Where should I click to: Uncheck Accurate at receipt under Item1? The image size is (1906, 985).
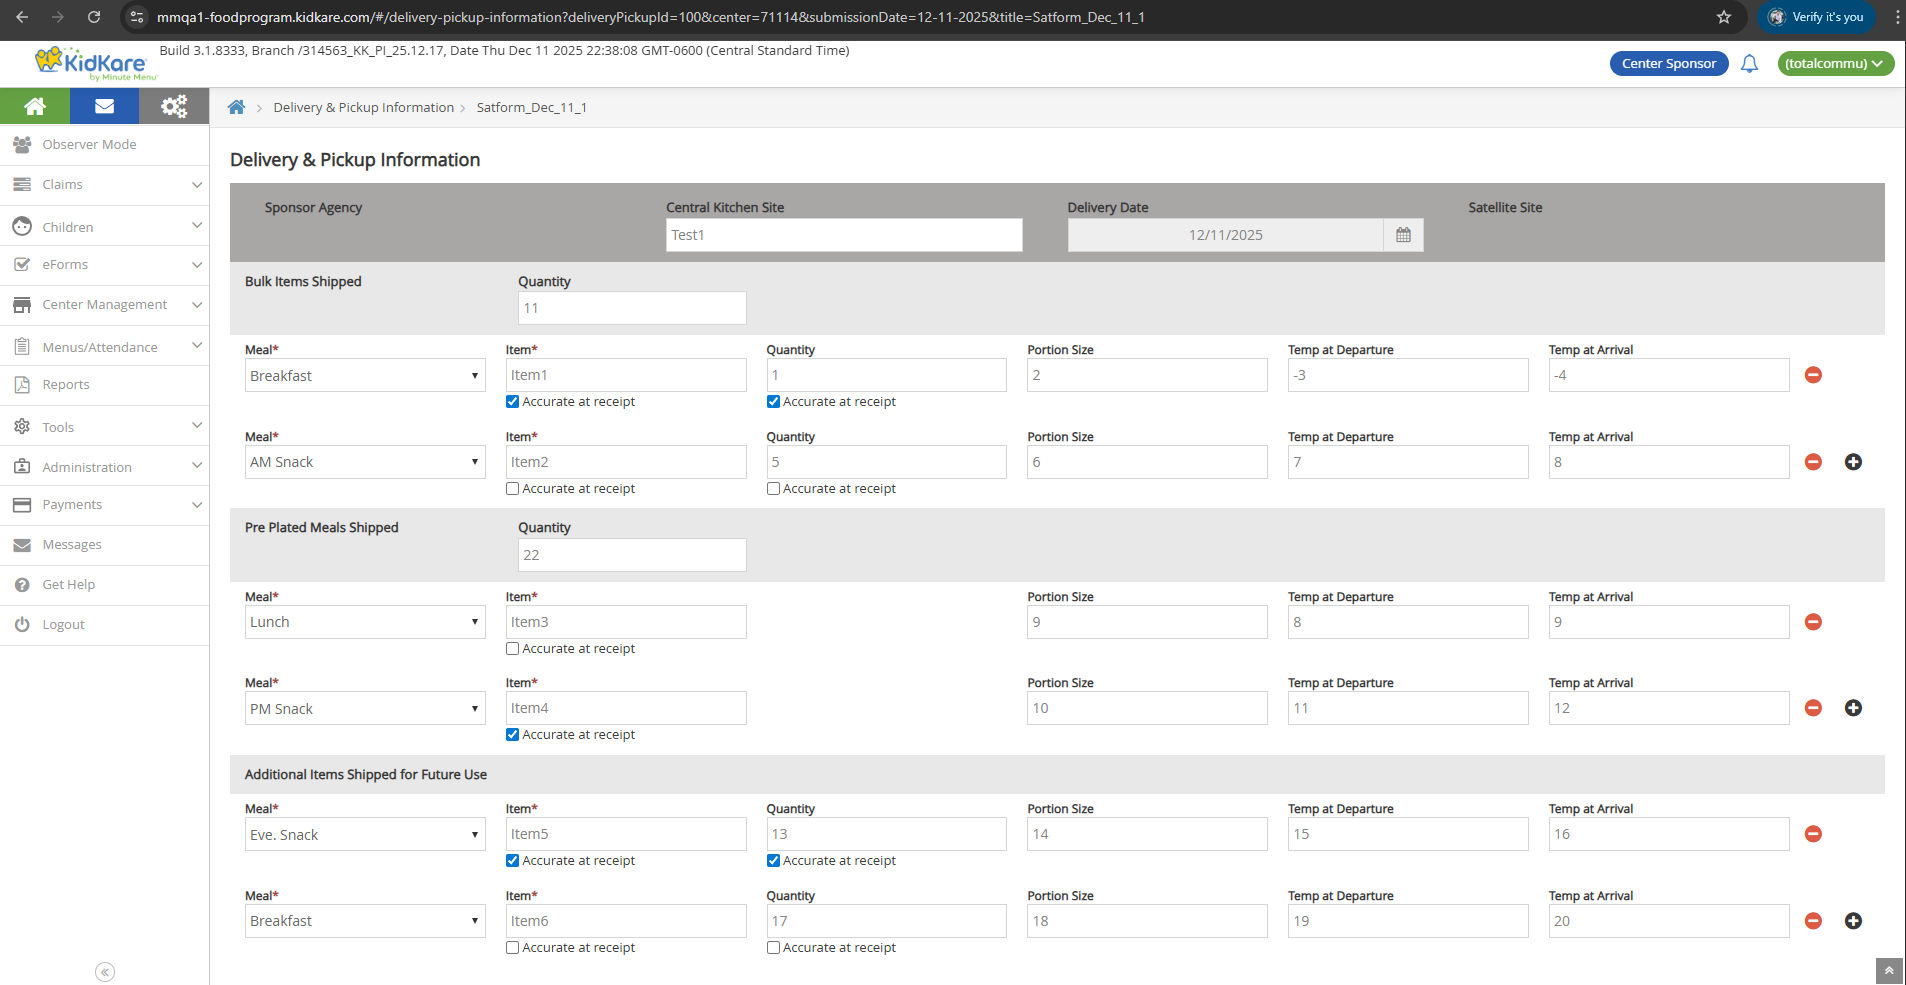click(x=513, y=402)
